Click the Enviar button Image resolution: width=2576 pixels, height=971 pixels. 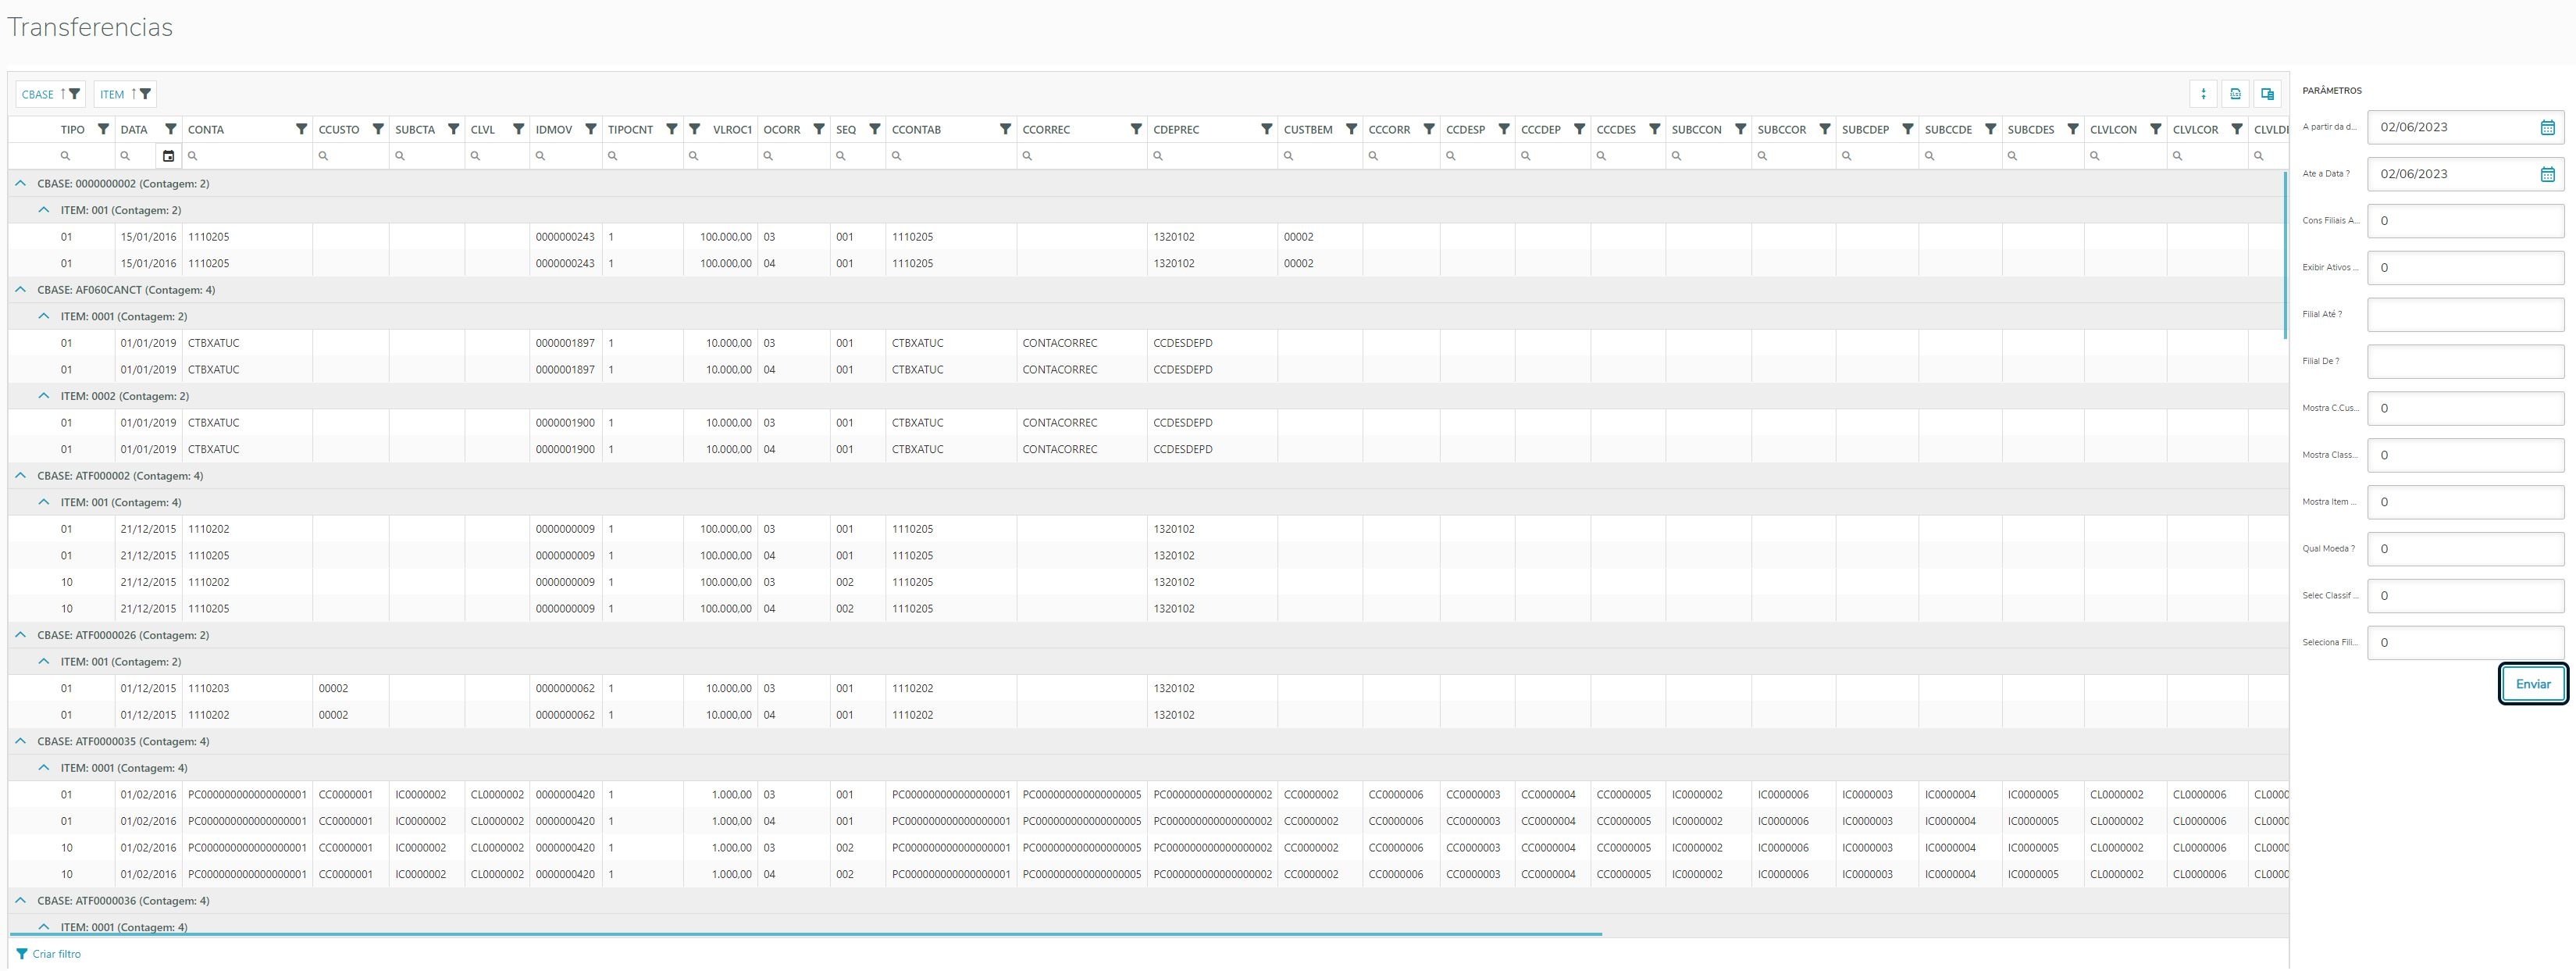(2532, 684)
